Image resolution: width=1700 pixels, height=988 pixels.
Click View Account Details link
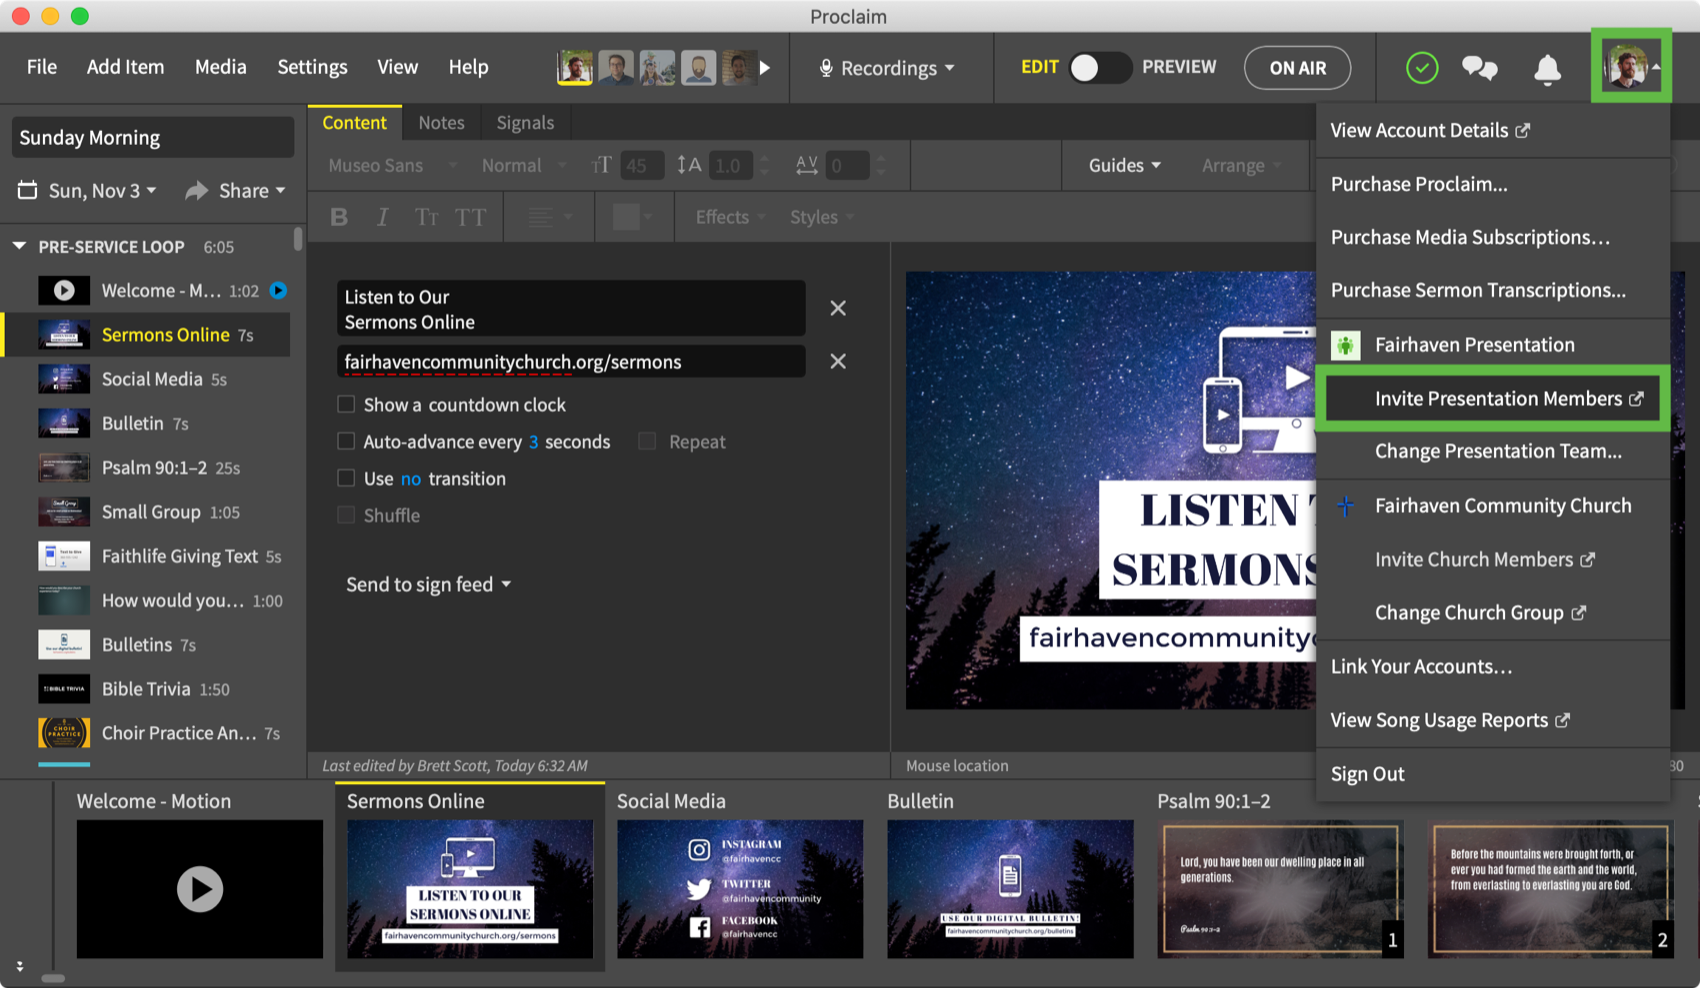pyautogui.click(x=1429, y=130)
